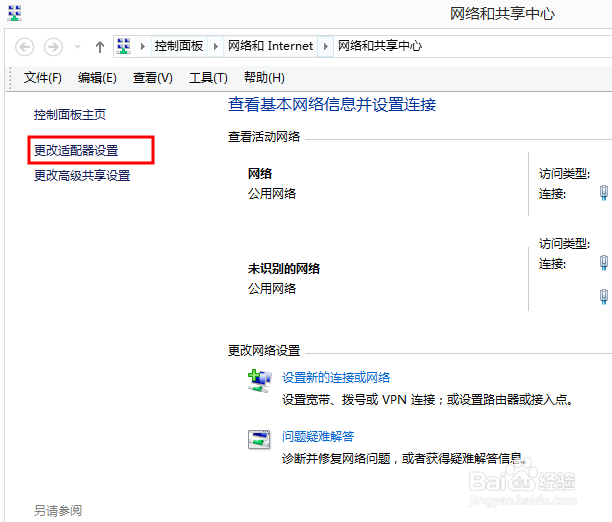The image size is (612, 522).
Task: Click the new connection setup icon
Action: tap(260, 381)
